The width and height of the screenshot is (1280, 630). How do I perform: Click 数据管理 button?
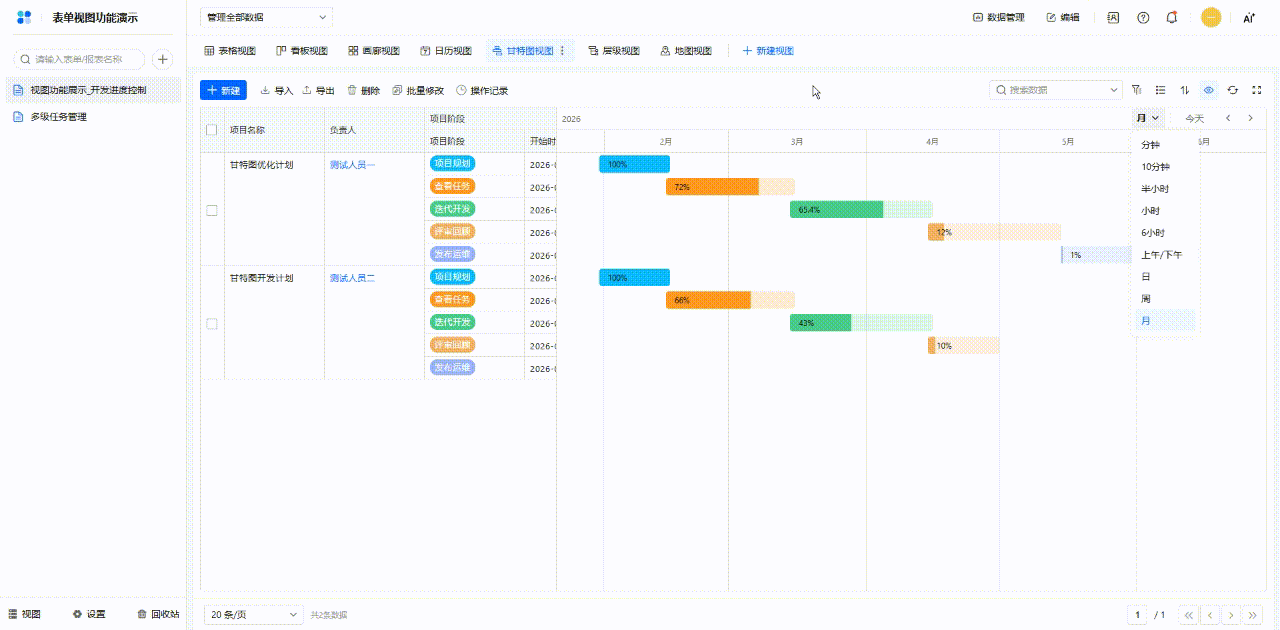point(999,17)
